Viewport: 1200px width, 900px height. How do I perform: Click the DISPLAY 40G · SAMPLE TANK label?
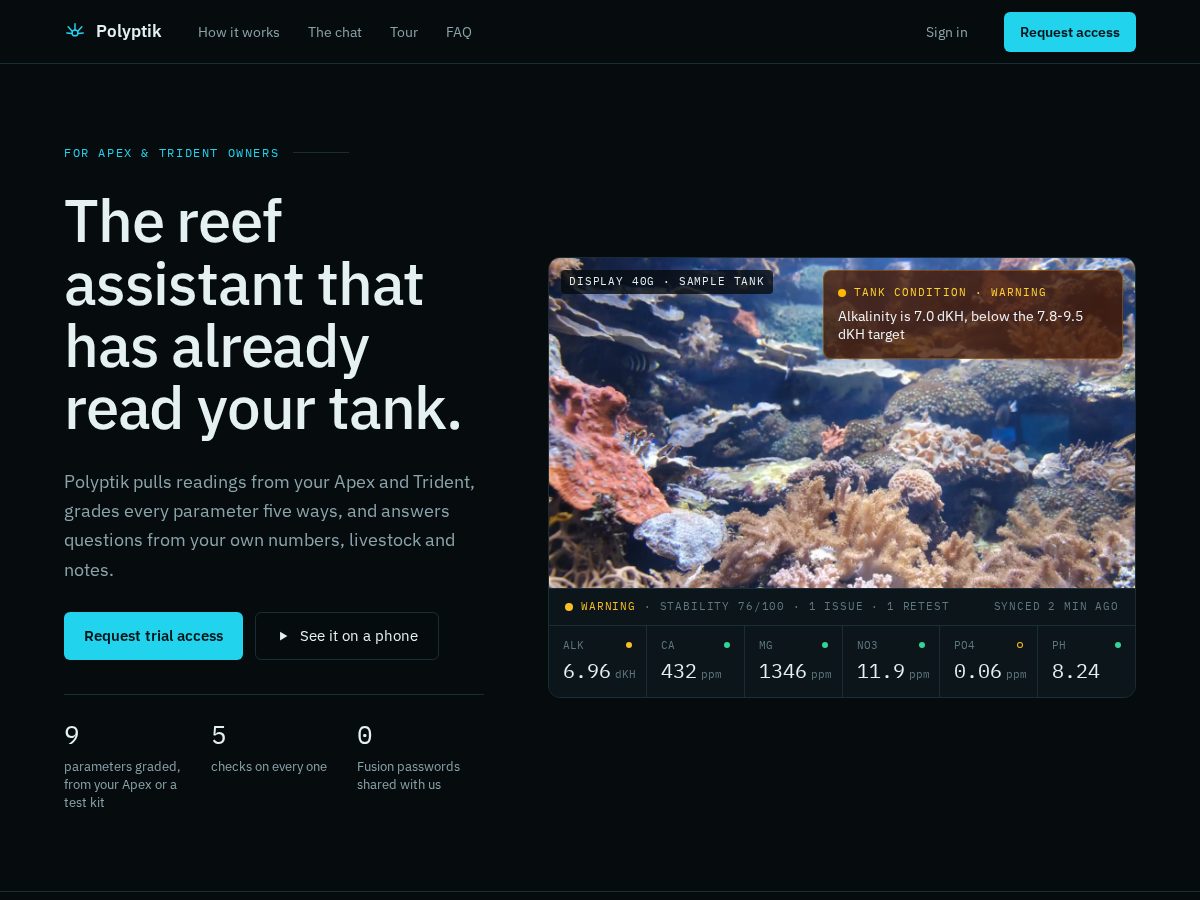coord(667,282)
